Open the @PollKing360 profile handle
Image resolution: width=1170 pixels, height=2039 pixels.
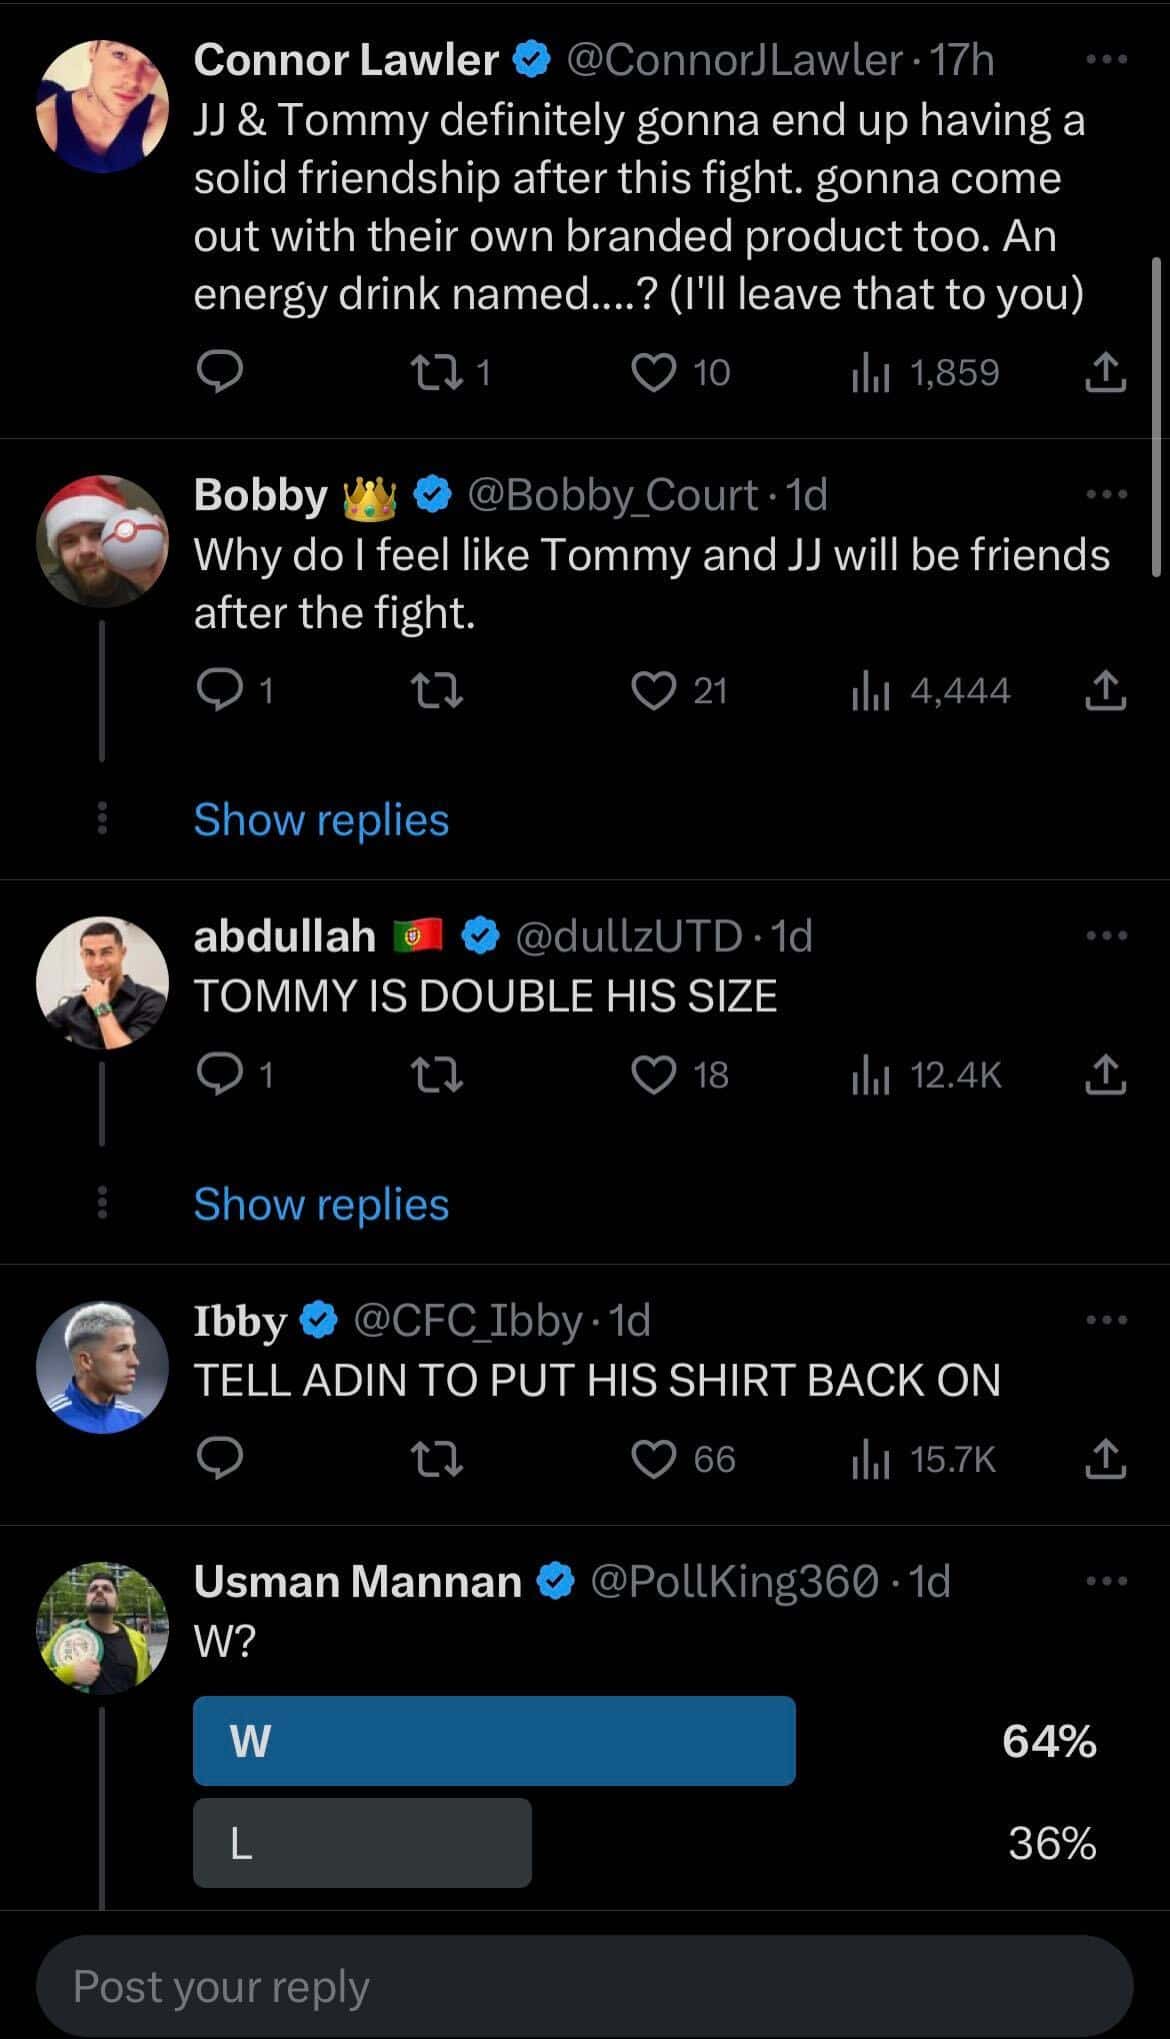(735, 1581)
